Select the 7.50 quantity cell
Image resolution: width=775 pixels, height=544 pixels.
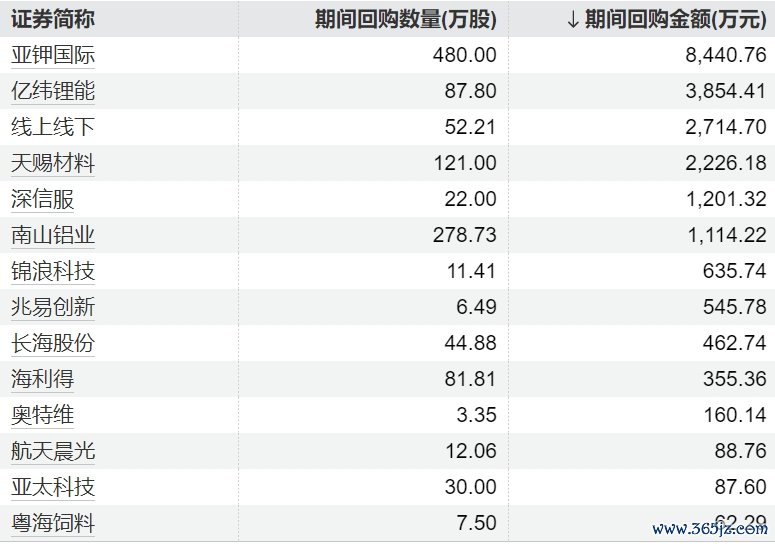[373, 524]
